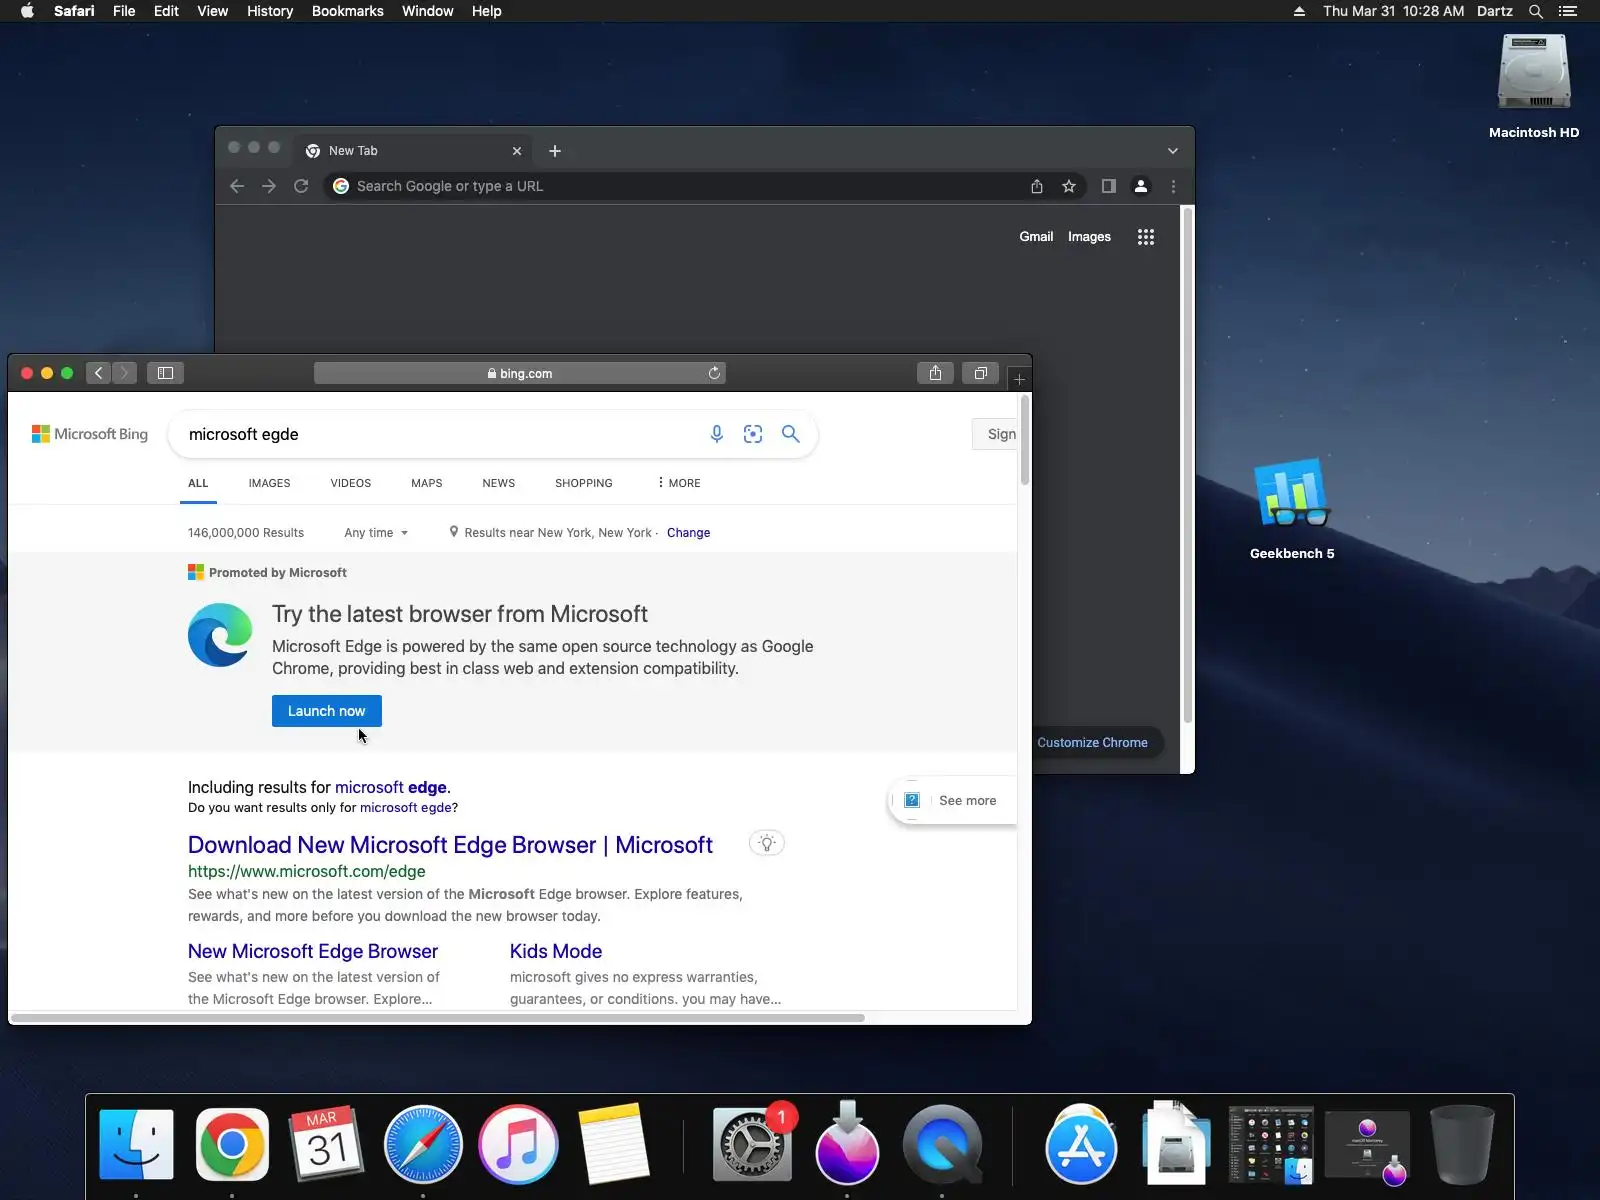
Task: Click Safari's vertical page scrollbar
Action: [x=1024, y=440]
